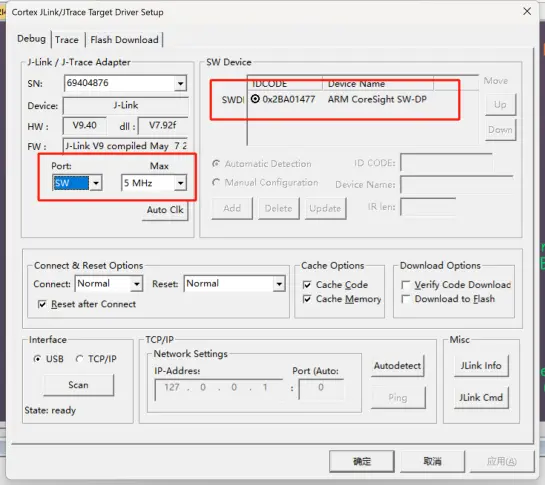The image size is (545, 485).
Task: Open the Connect Normal dropdown
Action: coord(137,284)
